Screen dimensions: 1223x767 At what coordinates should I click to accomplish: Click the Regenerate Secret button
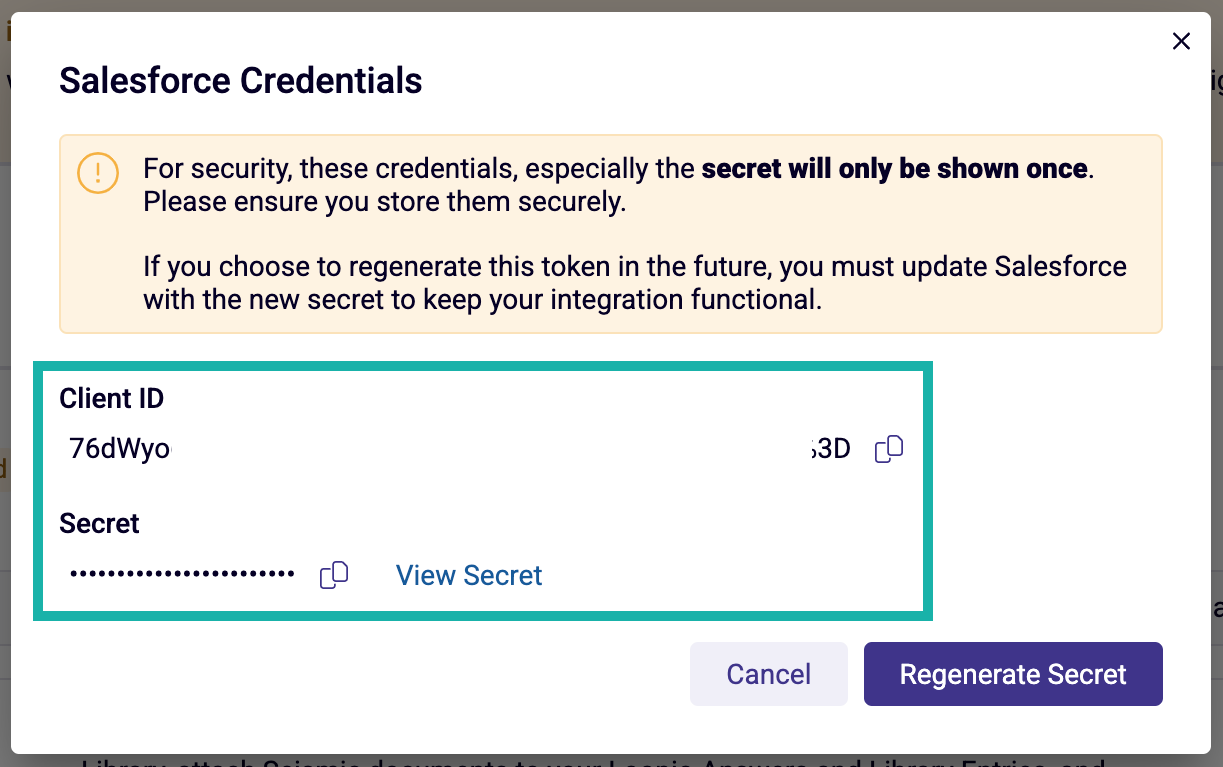1013,674
